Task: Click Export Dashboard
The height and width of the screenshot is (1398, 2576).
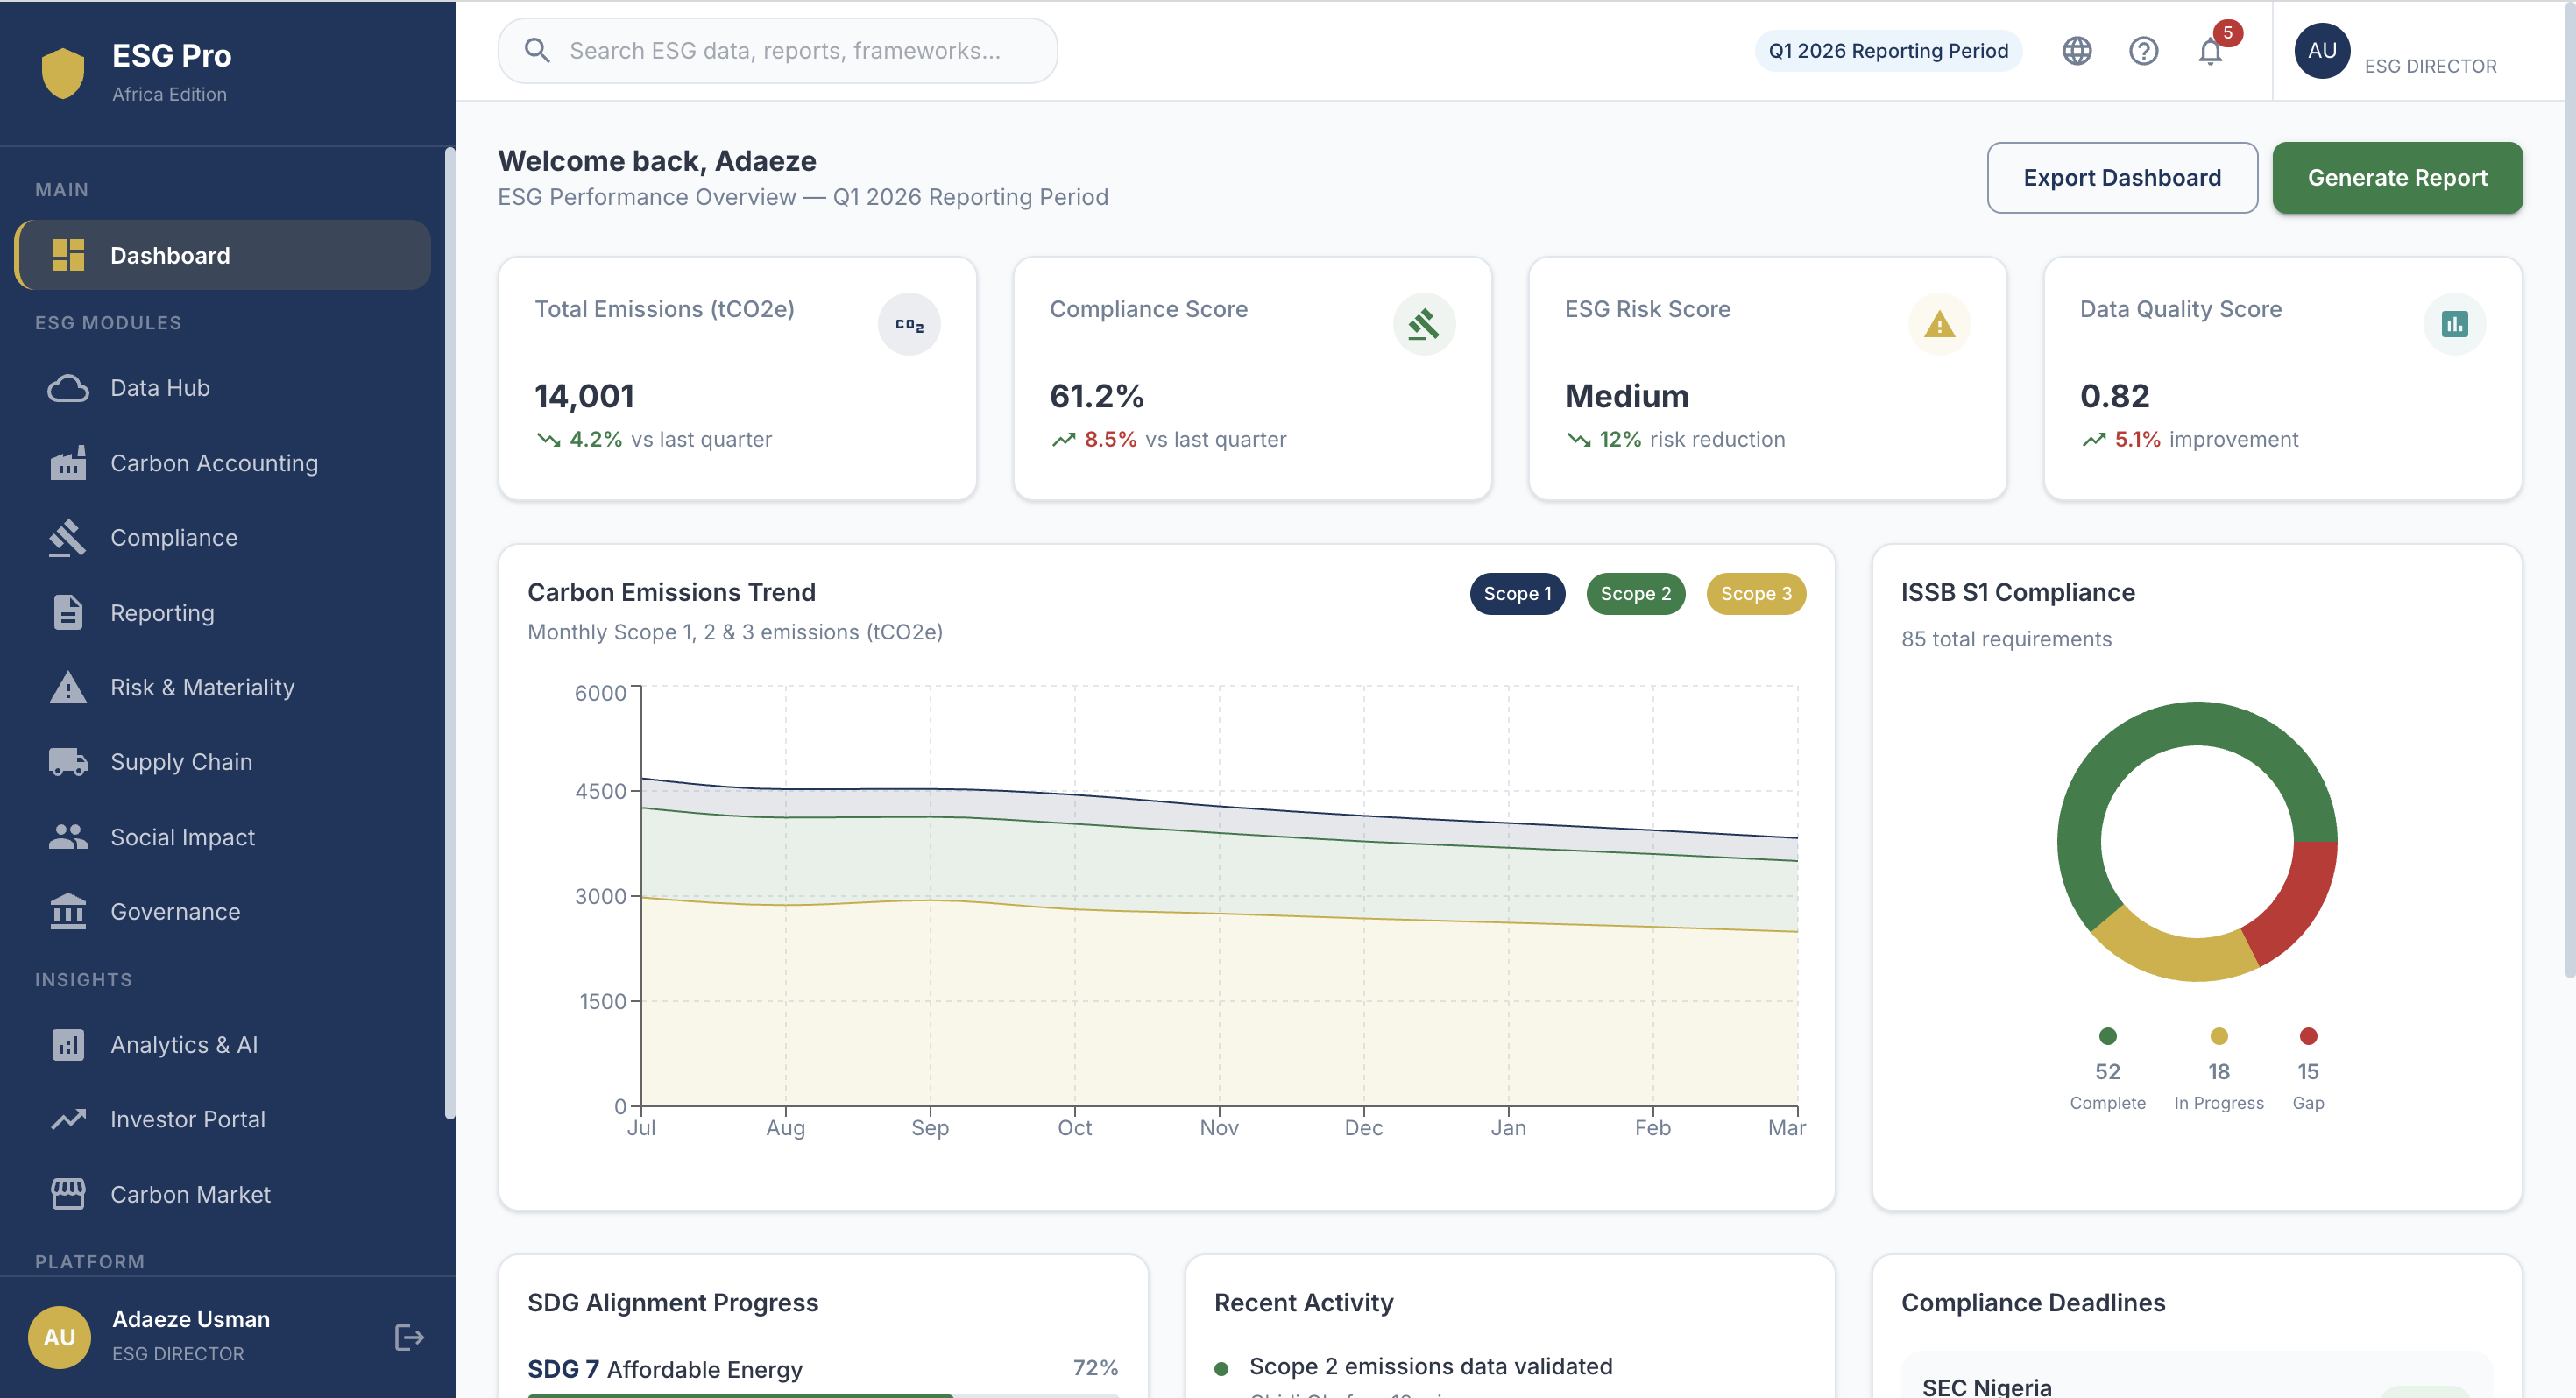Action: tap(2122, 177)
